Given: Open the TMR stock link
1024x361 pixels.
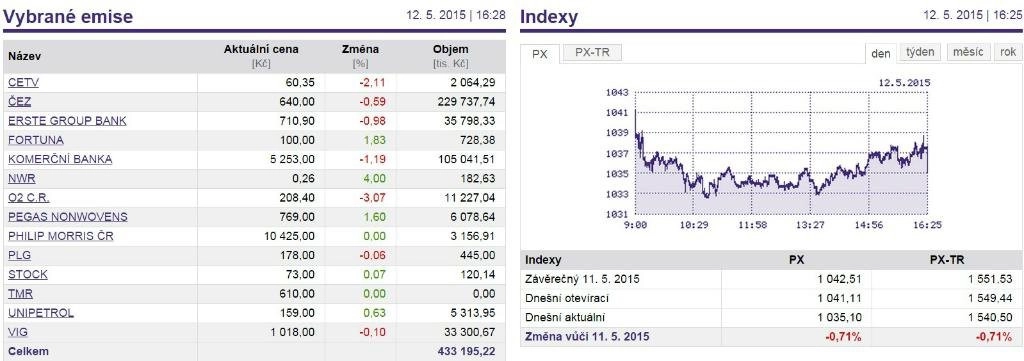Looking at the screenshot, I should [20, 294].
